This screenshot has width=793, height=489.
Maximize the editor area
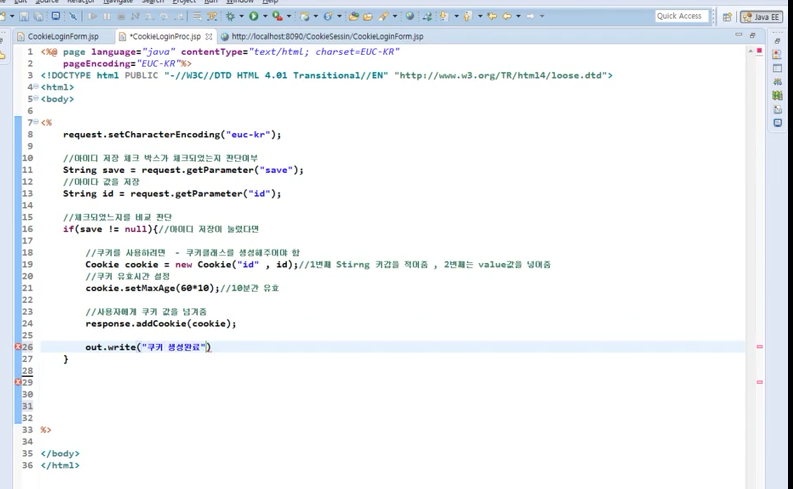tap(753, 35)
